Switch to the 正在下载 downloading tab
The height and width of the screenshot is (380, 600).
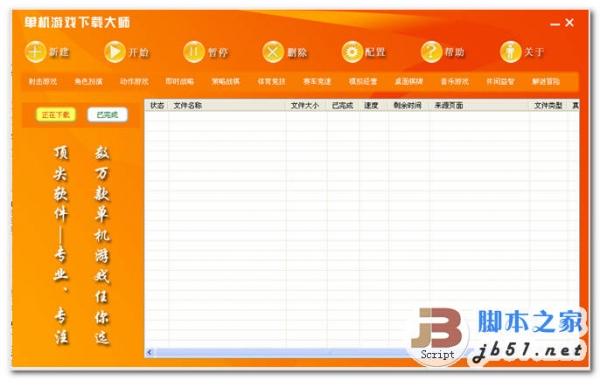click(x=56, y=115)
